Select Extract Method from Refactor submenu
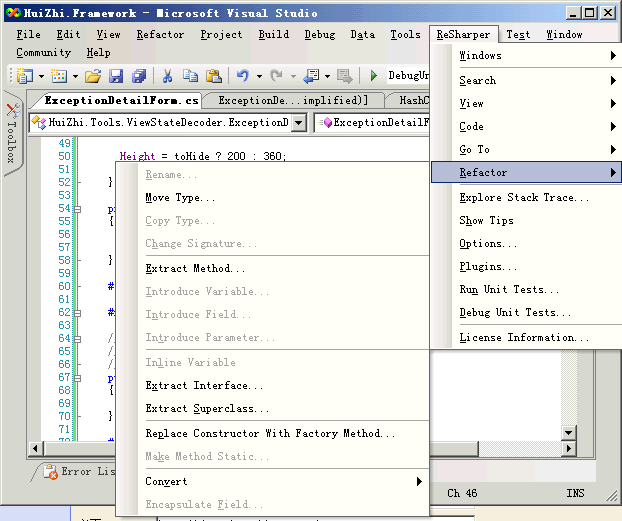The width and height of the screenshot is (622, 521). pos(195,269)
